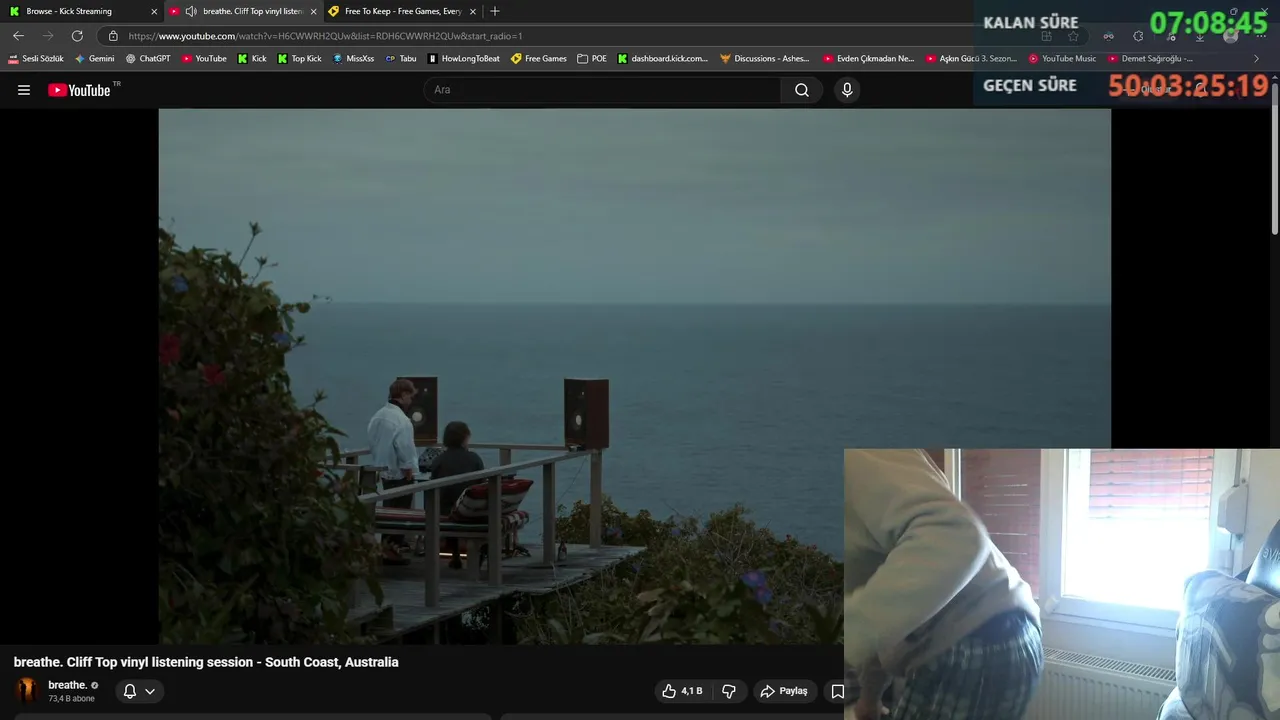The image size is (1280, 720).
Task: Like the video with thumbs up
Action: click(682, 691)
